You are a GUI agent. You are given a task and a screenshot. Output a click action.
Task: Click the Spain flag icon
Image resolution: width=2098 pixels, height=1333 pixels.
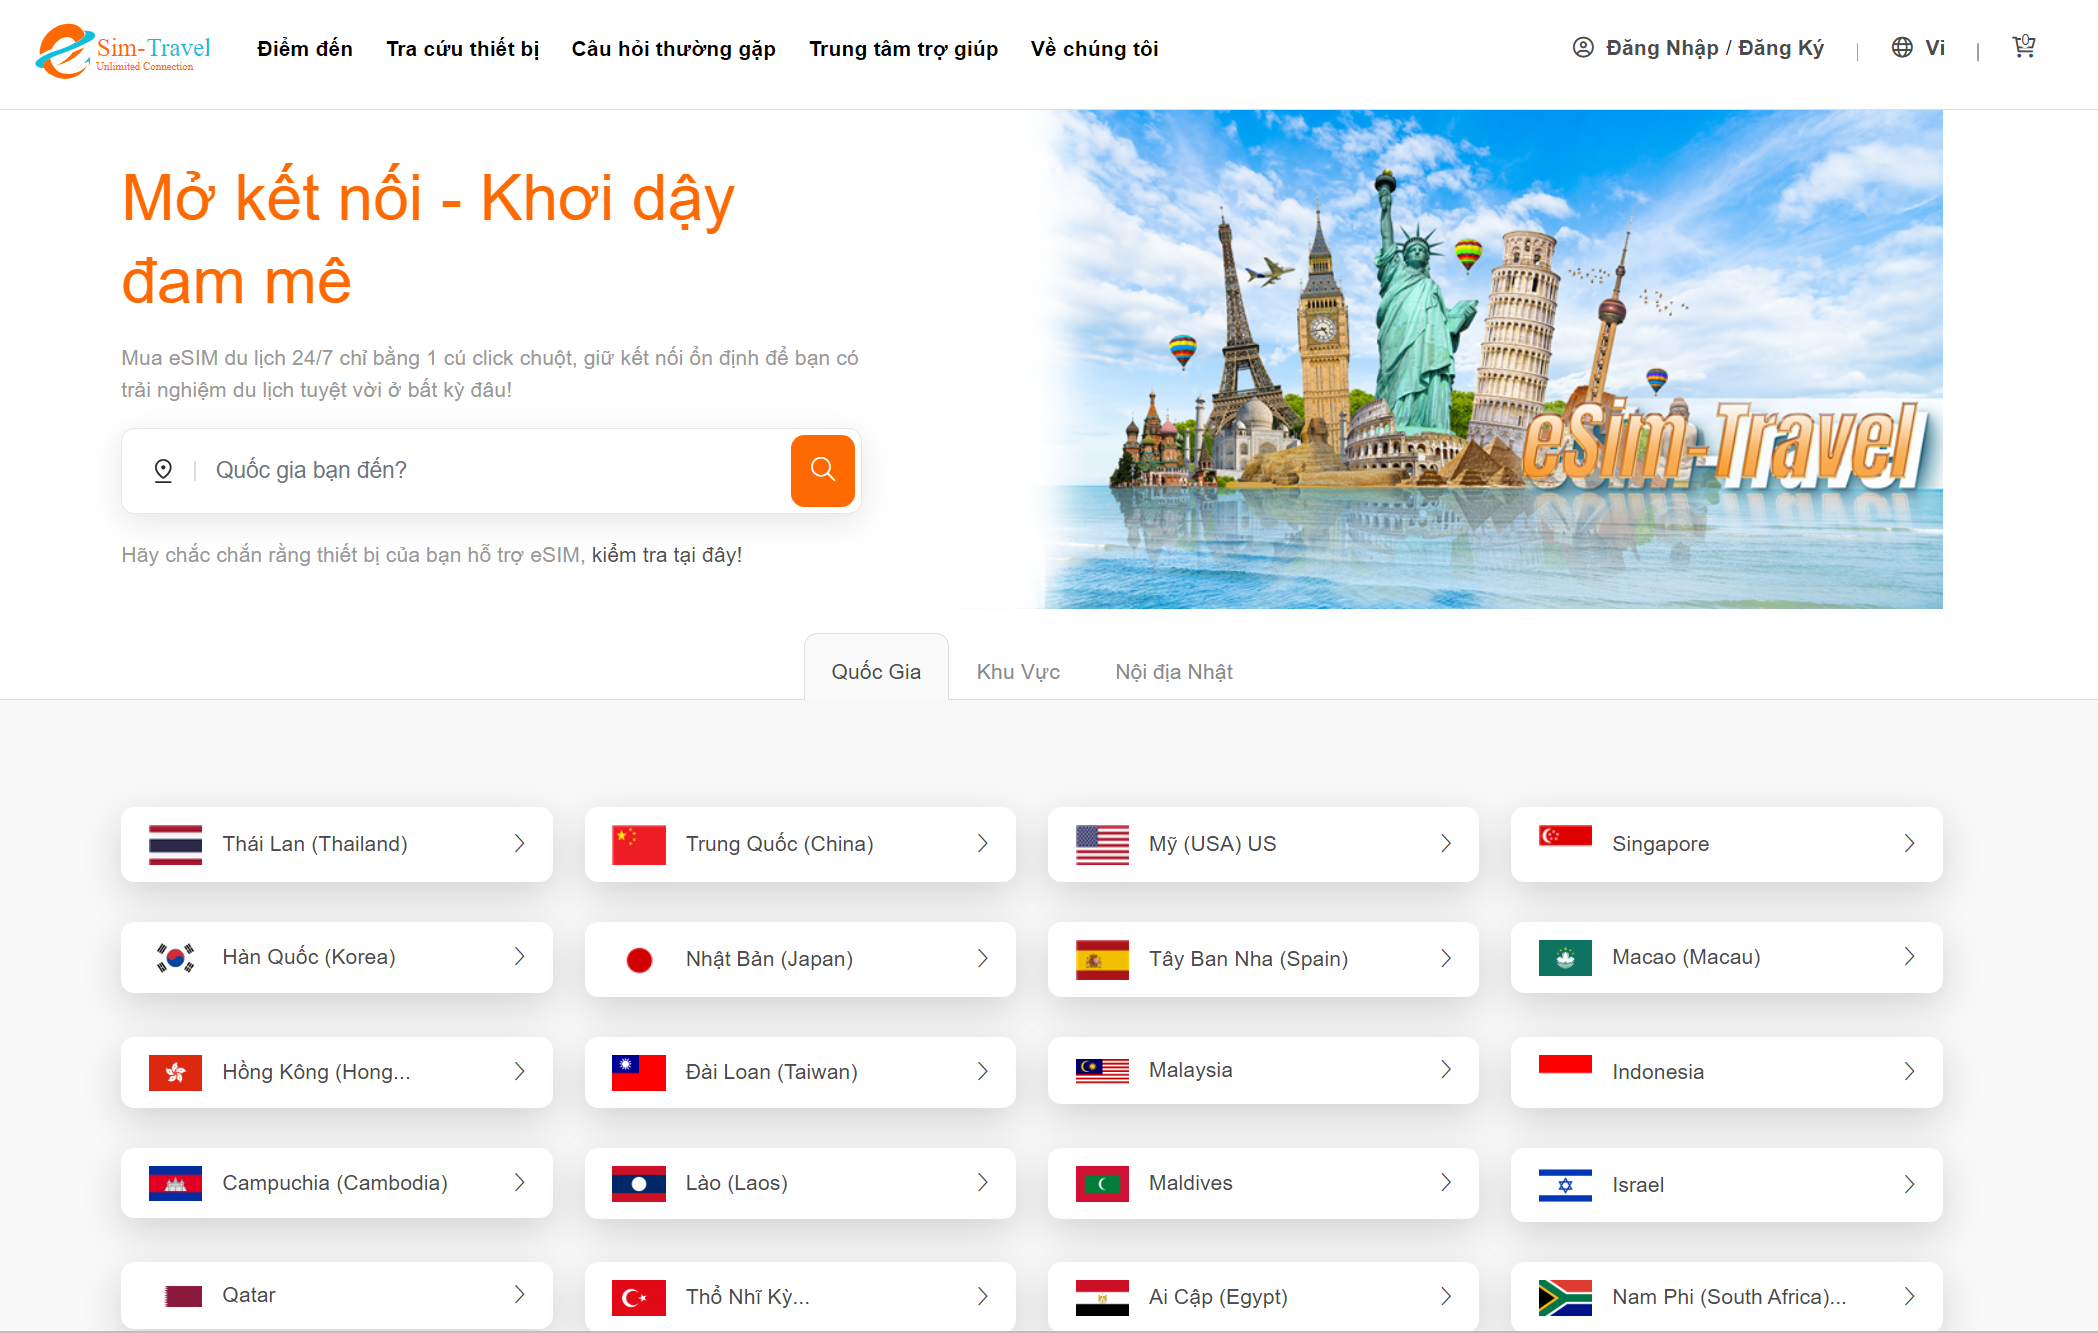[1102, 960]
